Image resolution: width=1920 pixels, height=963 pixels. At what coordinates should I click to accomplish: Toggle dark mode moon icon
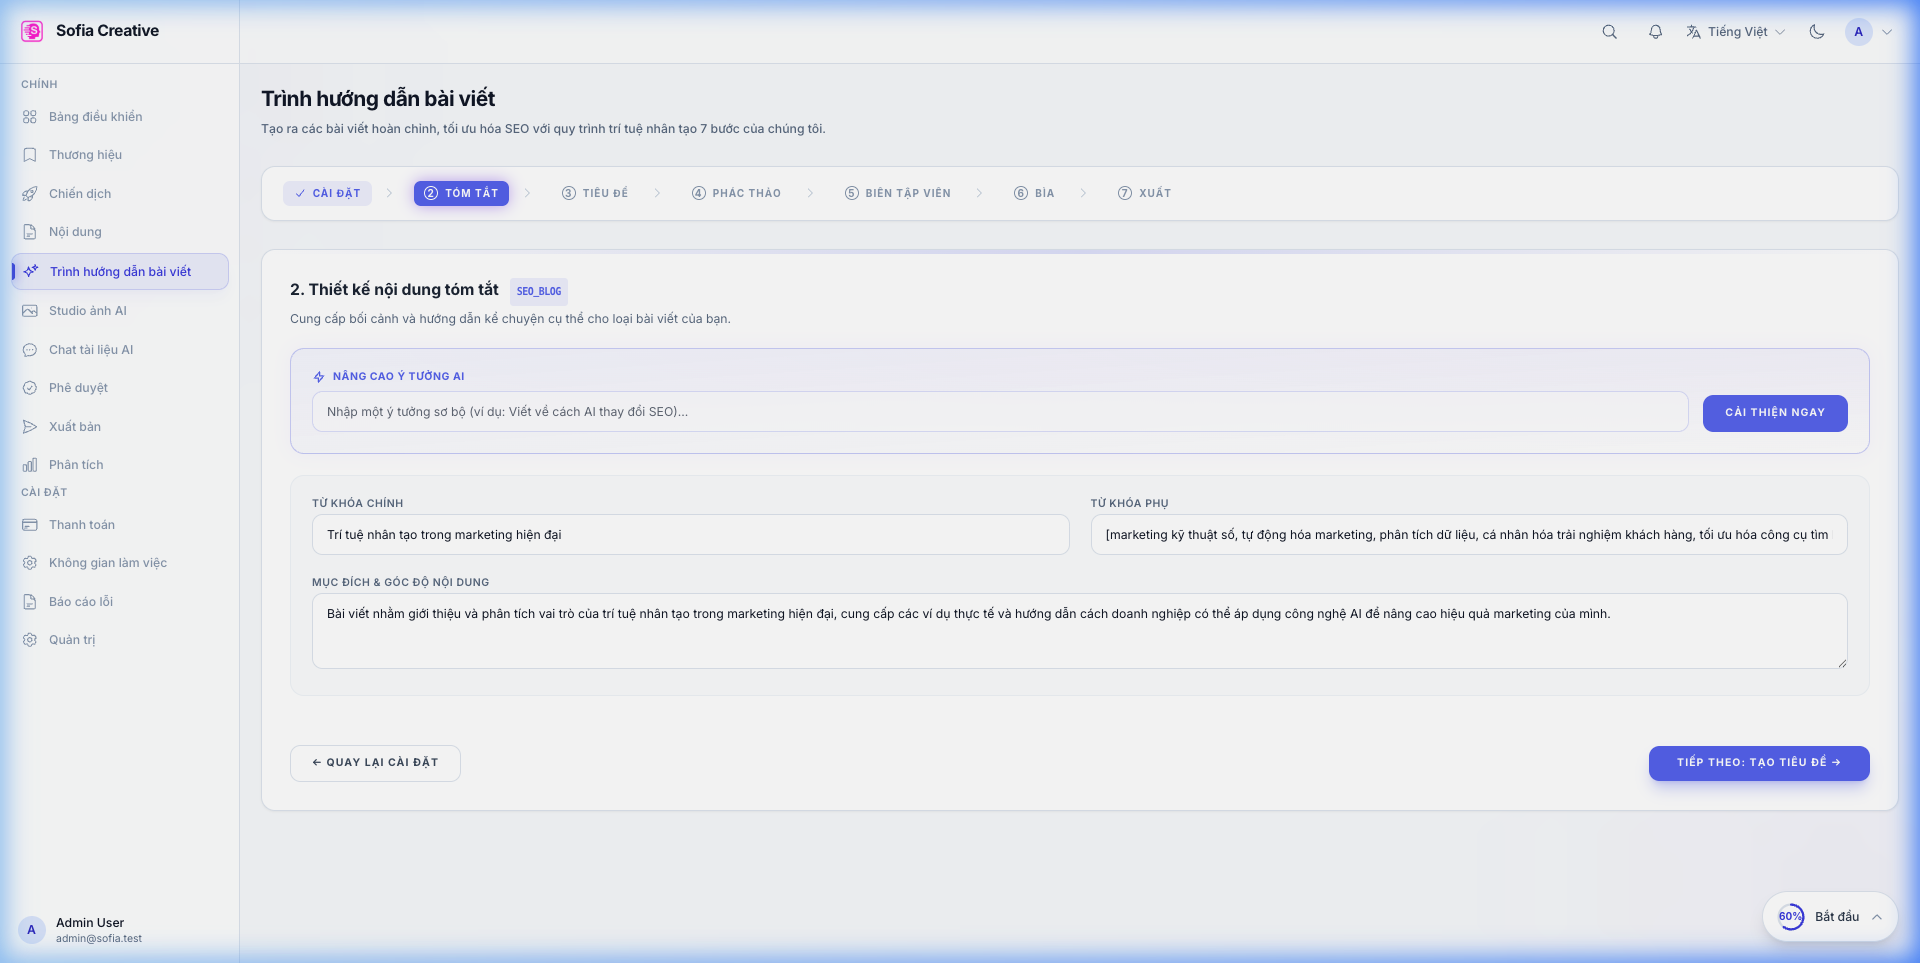click(x=1816, y=32)
